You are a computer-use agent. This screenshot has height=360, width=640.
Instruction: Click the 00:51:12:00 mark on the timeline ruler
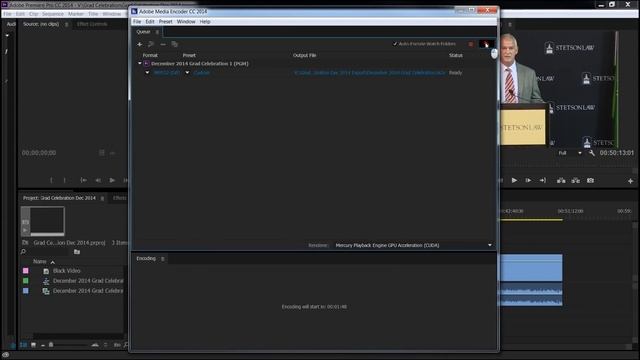tap(570, 211)
